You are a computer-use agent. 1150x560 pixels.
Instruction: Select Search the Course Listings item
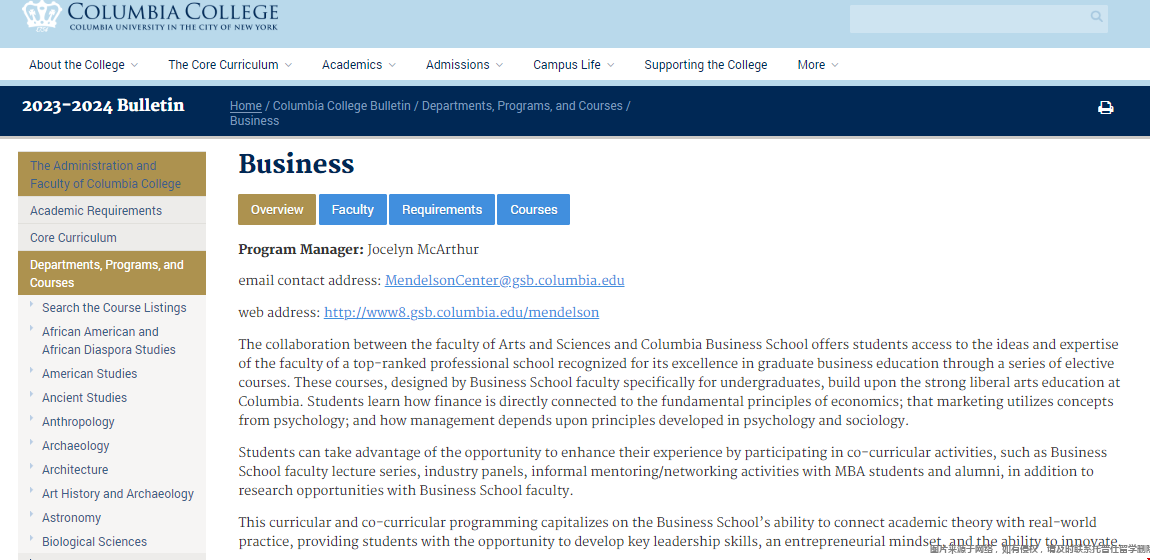point(114,308)
